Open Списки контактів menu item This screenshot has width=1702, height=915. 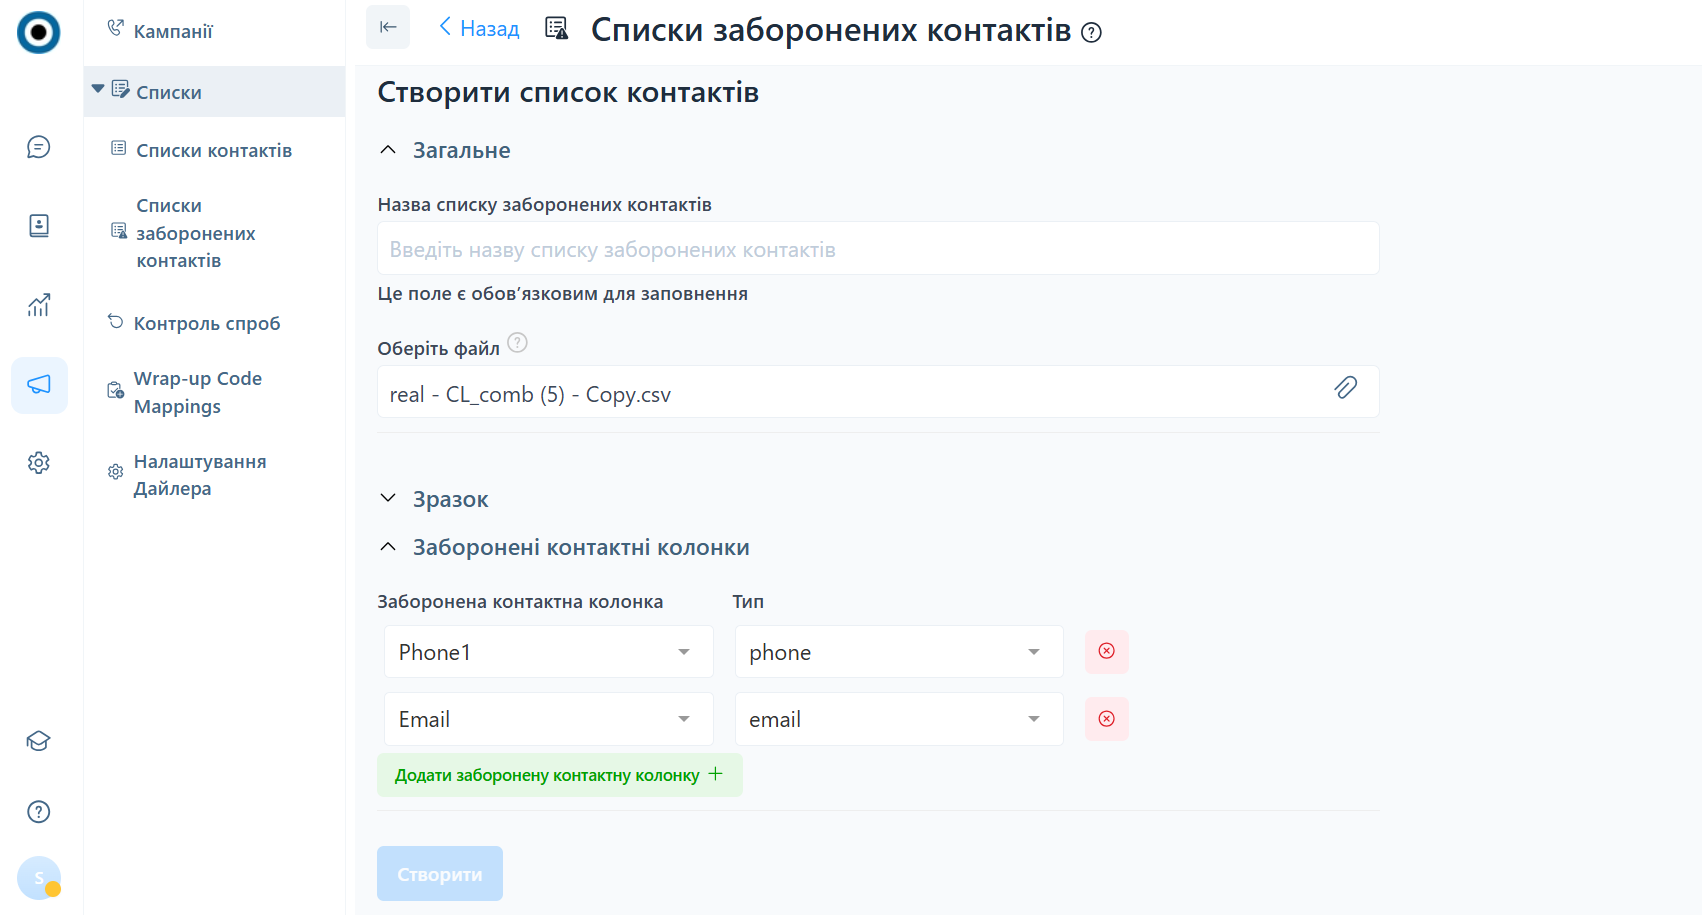[x=213, y=150]
